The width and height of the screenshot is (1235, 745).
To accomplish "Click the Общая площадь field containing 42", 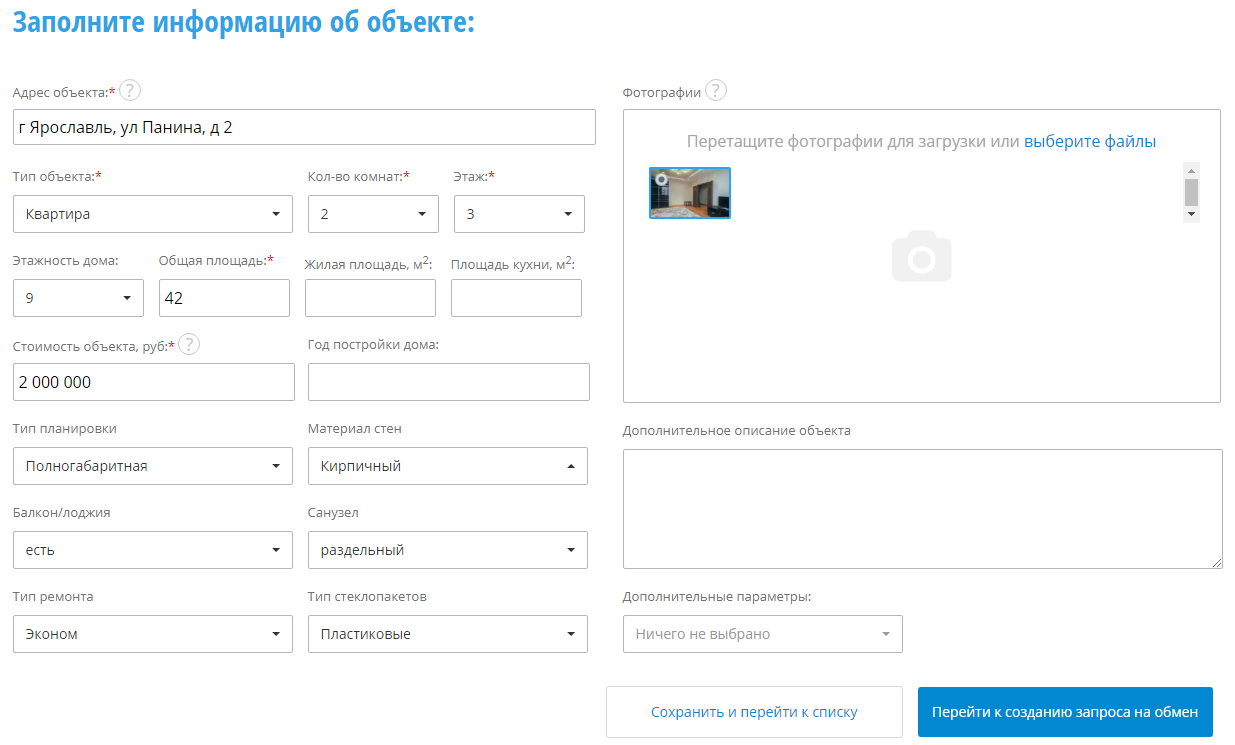I will (x=224, y=298).
